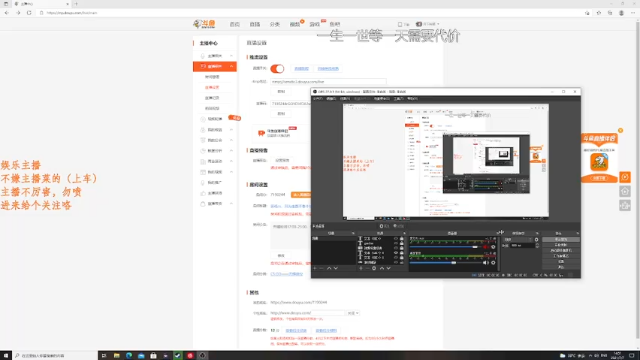Open Microsoft Edge from the Windows taskbar

point(129,356)
